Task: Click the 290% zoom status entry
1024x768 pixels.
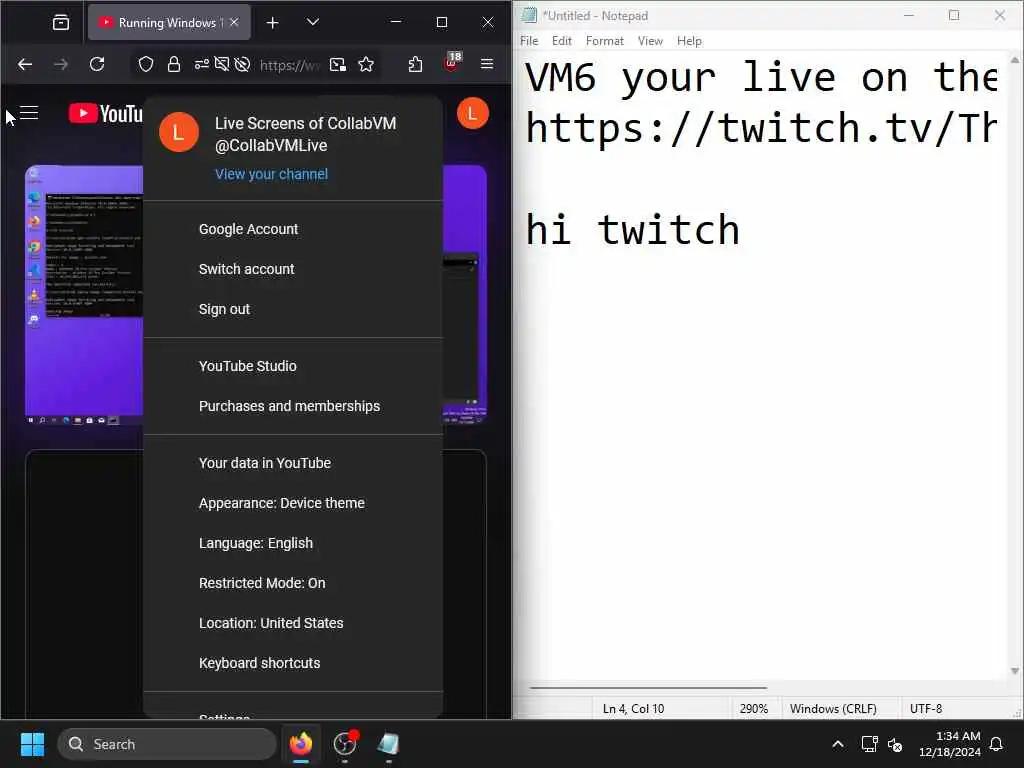Action: [x=754, y=709]
